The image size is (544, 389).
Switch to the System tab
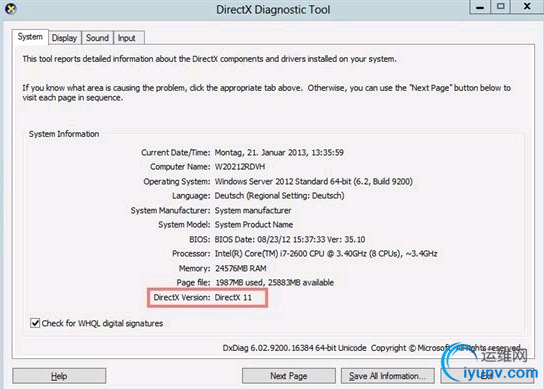click(x=30, y=37)
